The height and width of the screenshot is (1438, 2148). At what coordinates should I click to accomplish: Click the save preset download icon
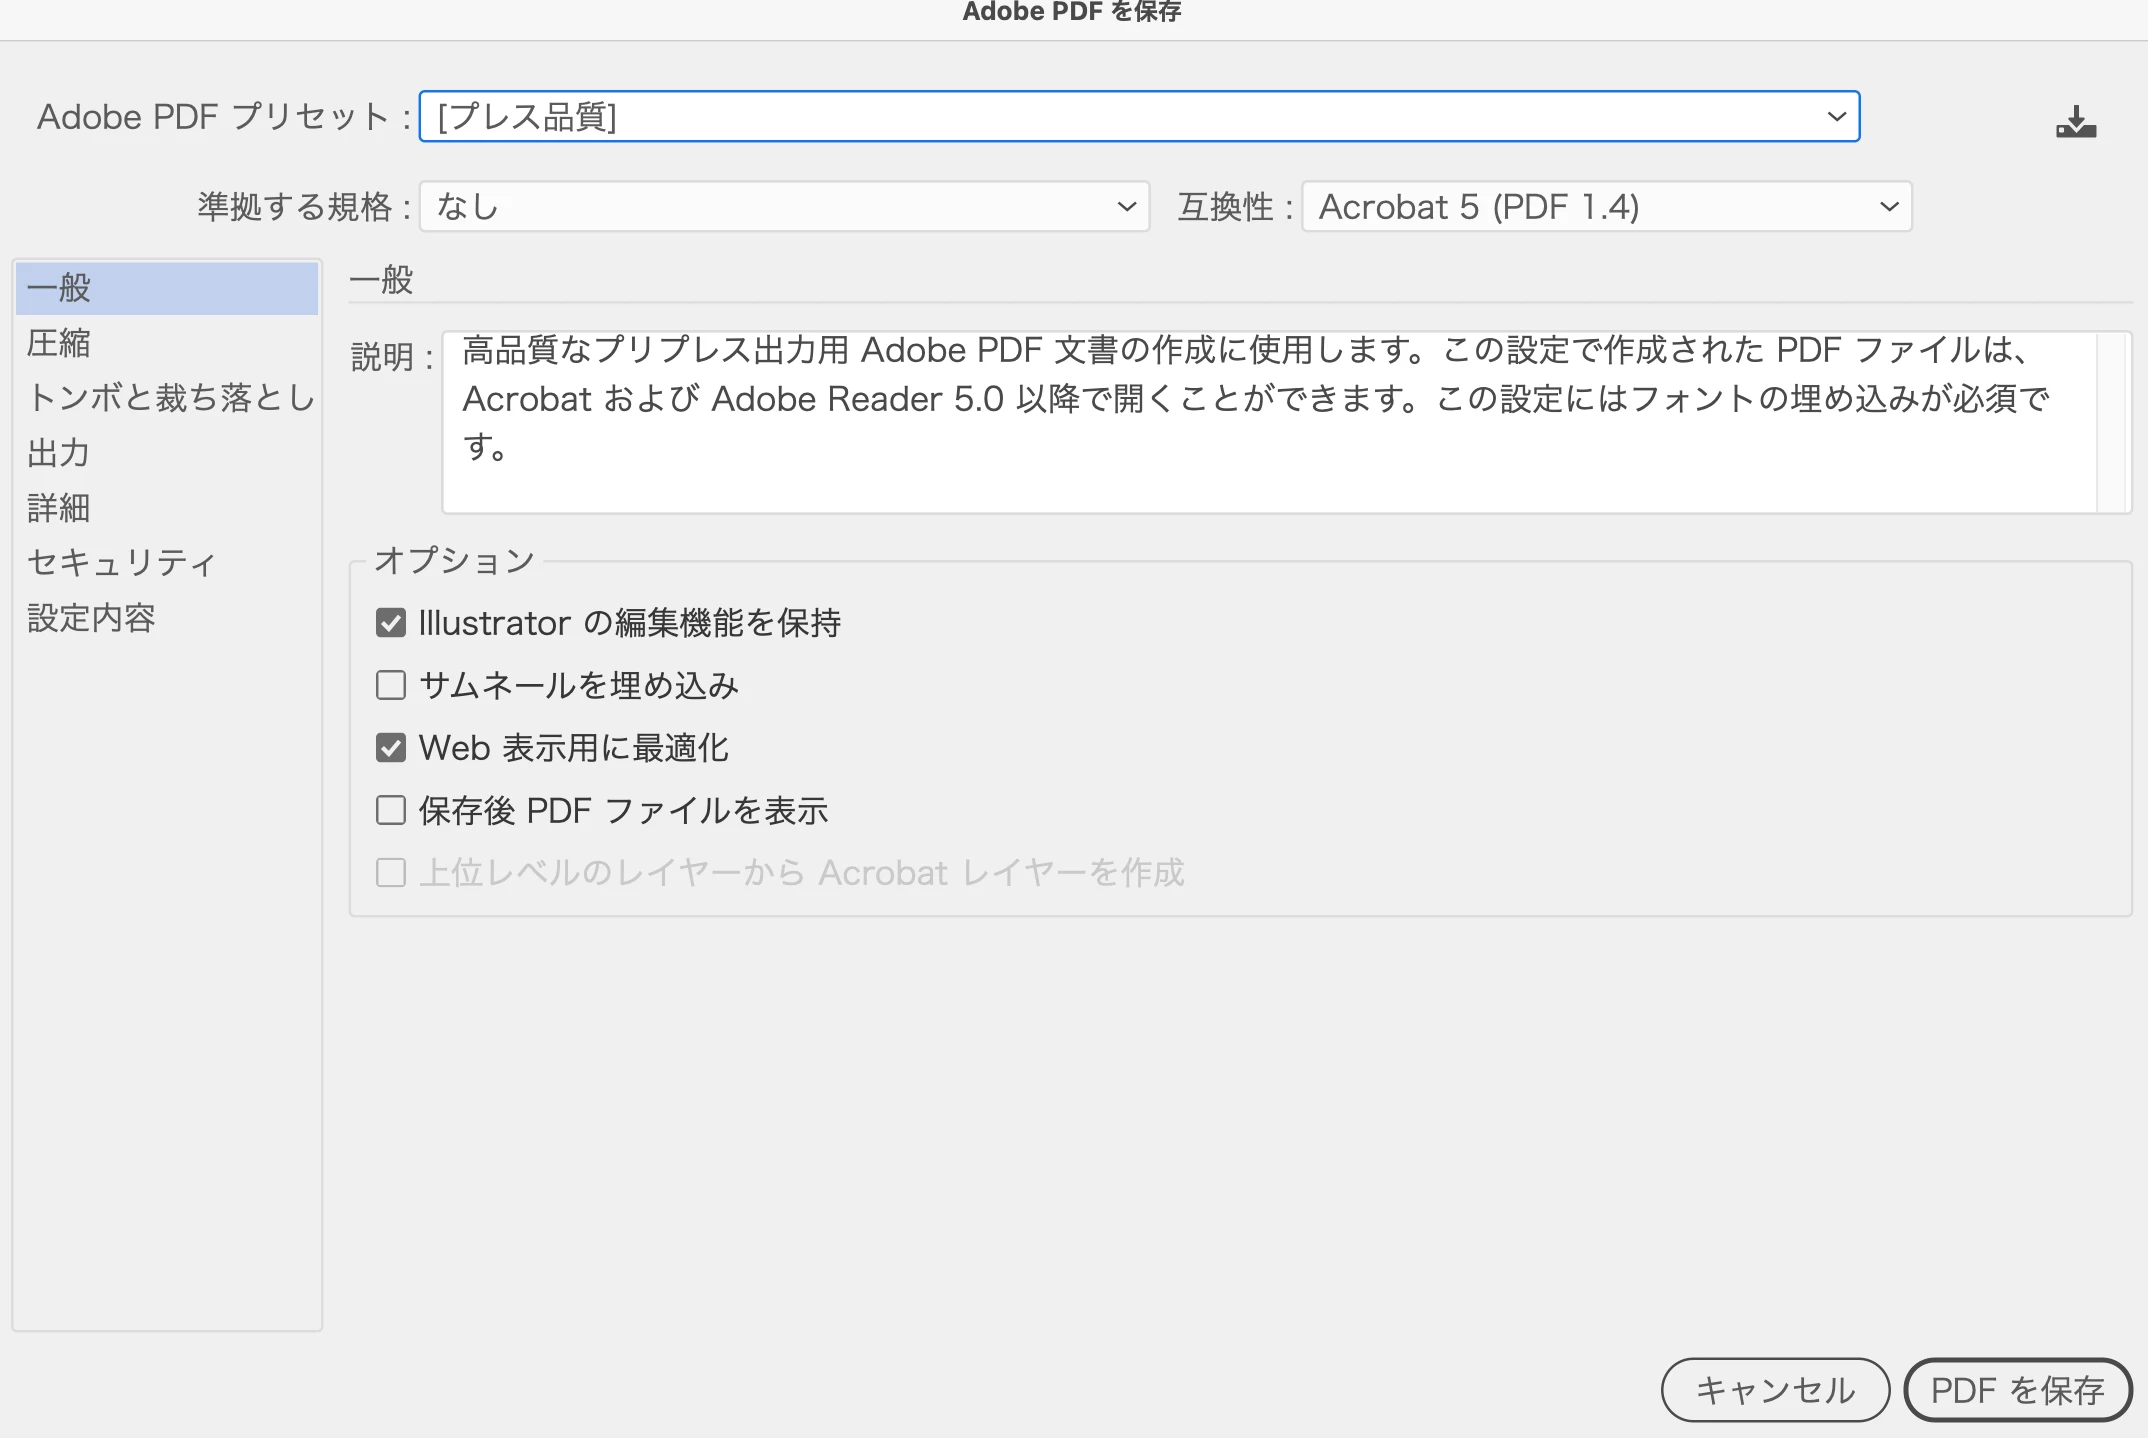pos(2076,122)
